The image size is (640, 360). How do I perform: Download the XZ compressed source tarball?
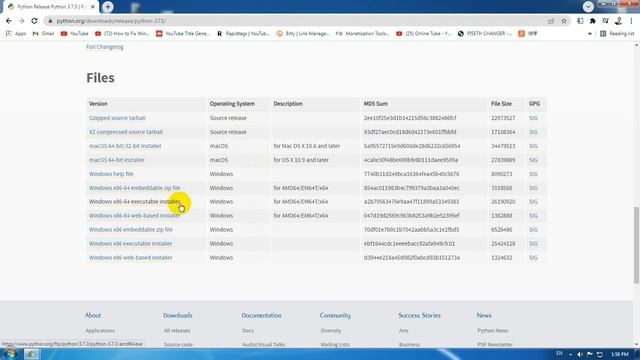[126, 132]
